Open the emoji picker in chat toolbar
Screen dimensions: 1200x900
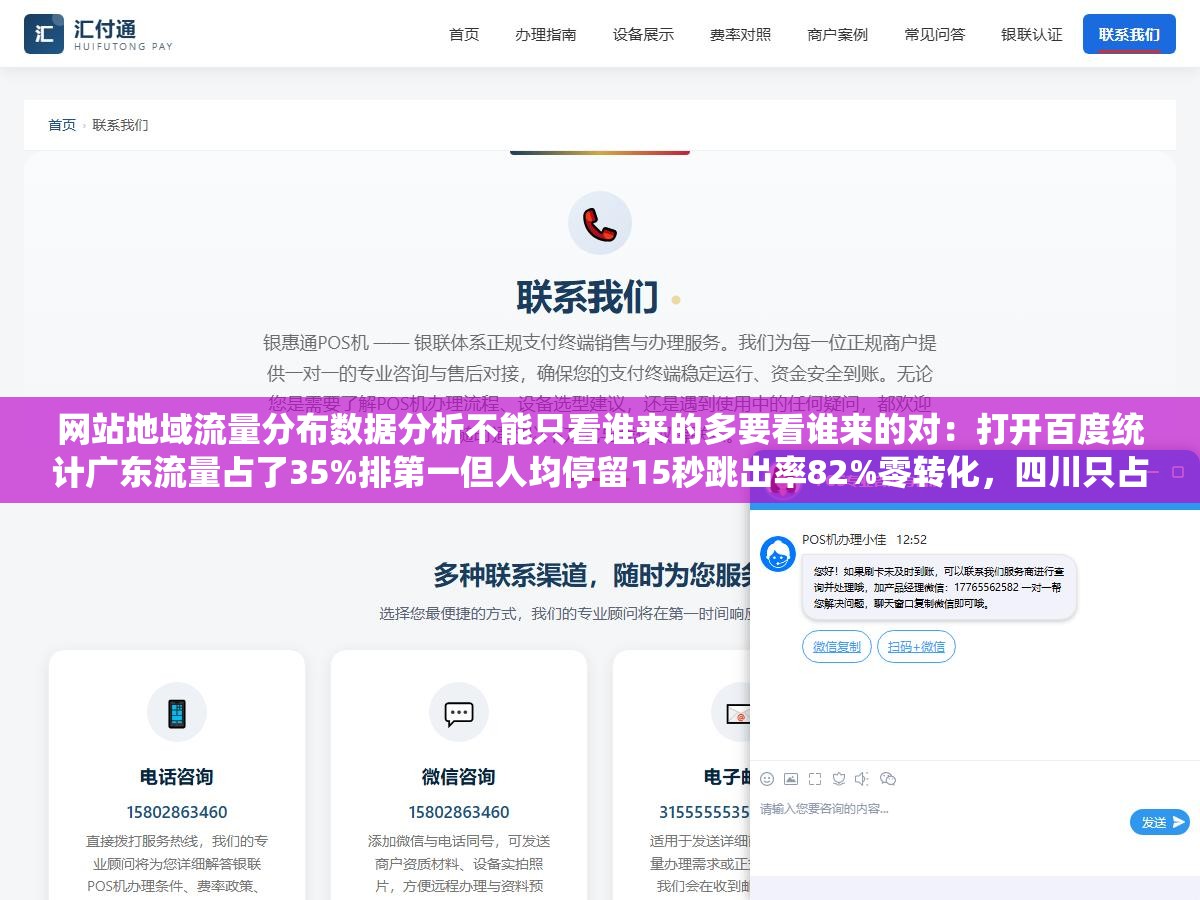point(767,778)
